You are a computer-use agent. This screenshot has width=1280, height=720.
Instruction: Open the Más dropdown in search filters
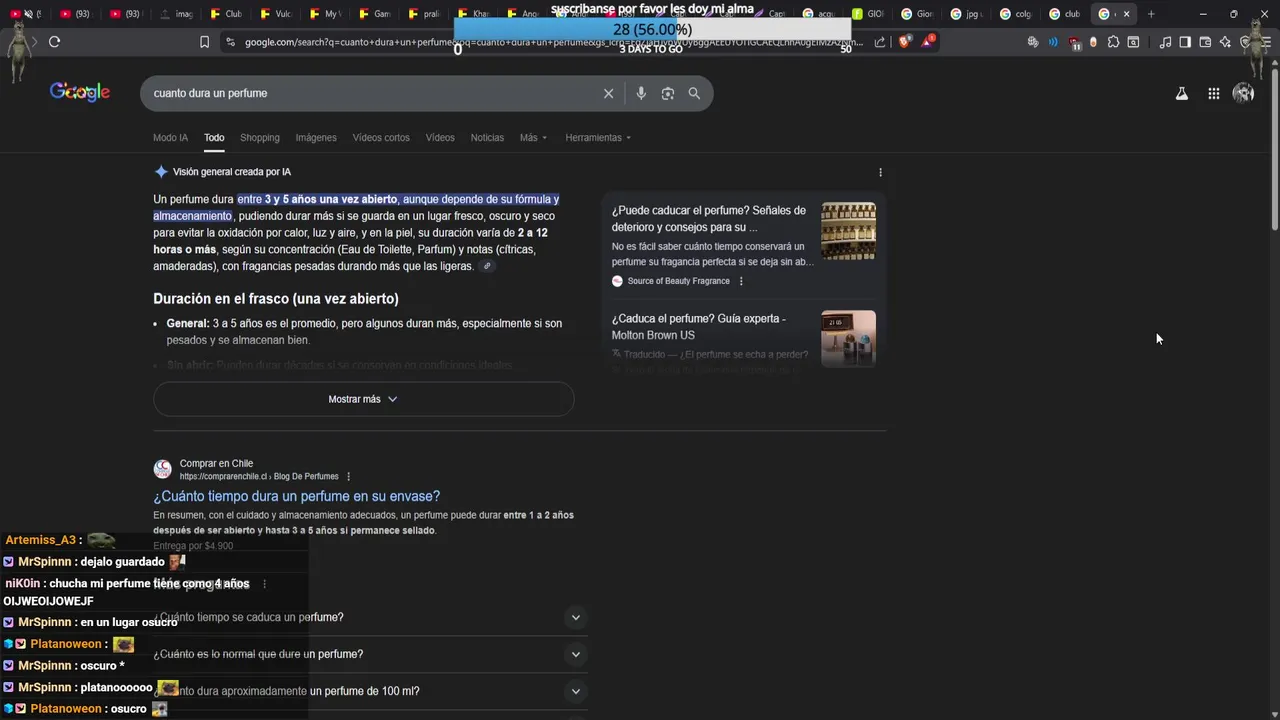pyautogui.click(x=533, y=138)
